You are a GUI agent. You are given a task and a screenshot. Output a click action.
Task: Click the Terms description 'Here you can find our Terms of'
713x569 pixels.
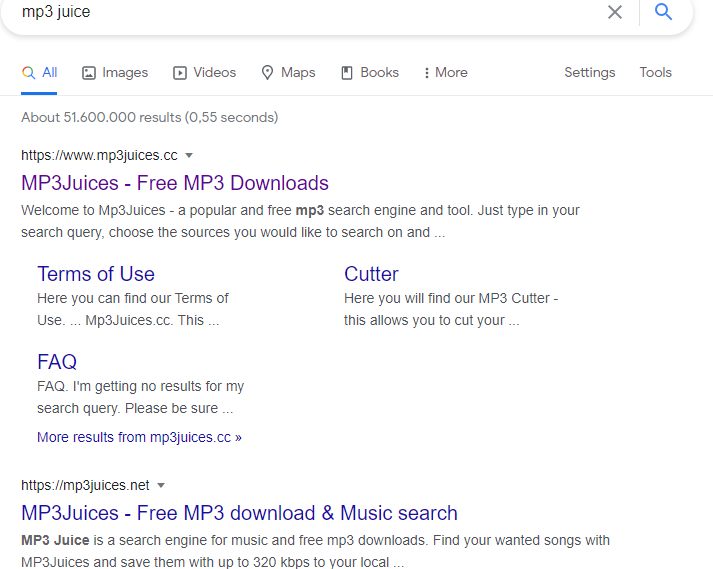133,309
